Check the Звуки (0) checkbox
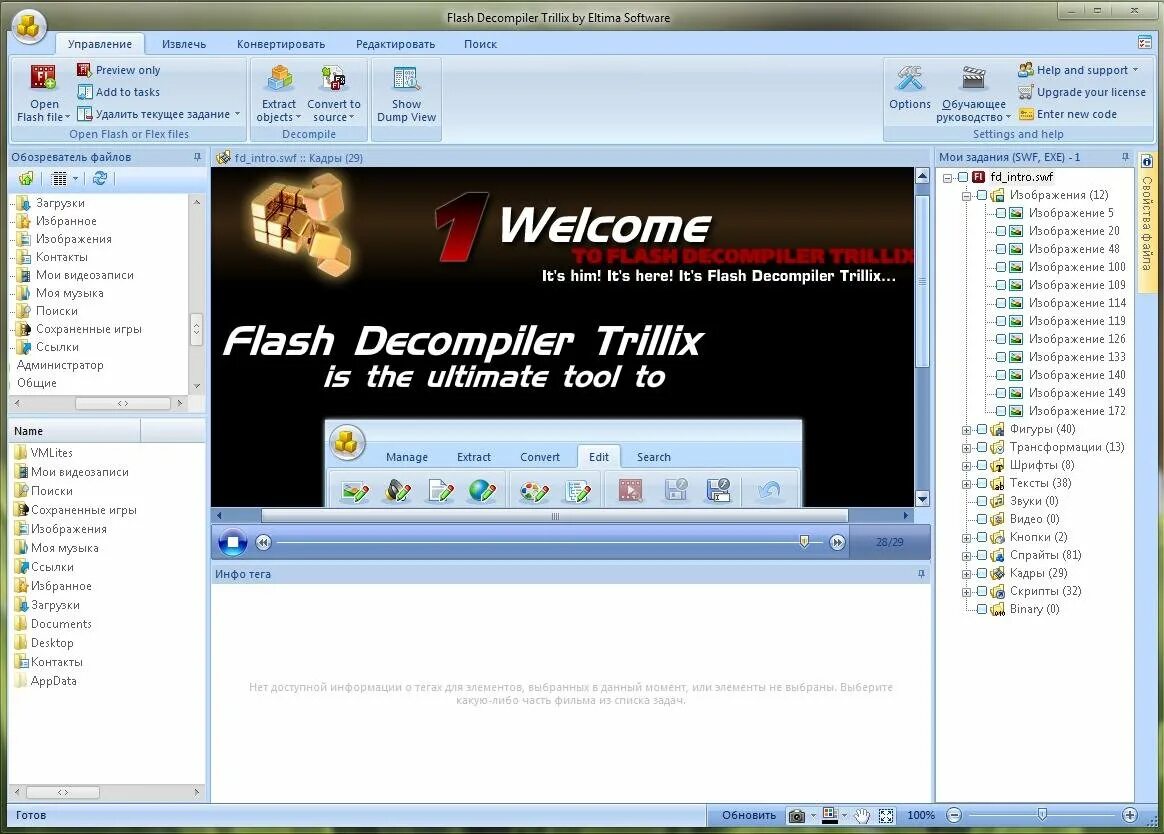1164x834 pixels. click(x=981, y=501)
